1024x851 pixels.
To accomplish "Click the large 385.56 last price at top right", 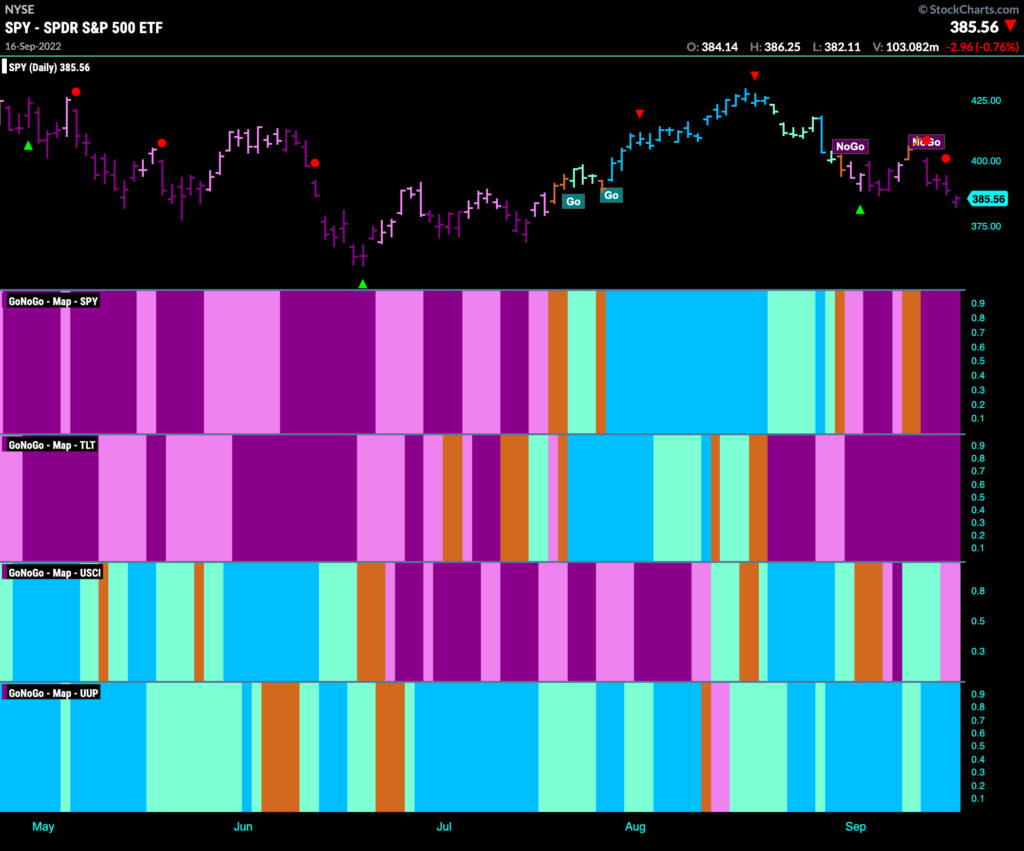I will tap(974, 27).
